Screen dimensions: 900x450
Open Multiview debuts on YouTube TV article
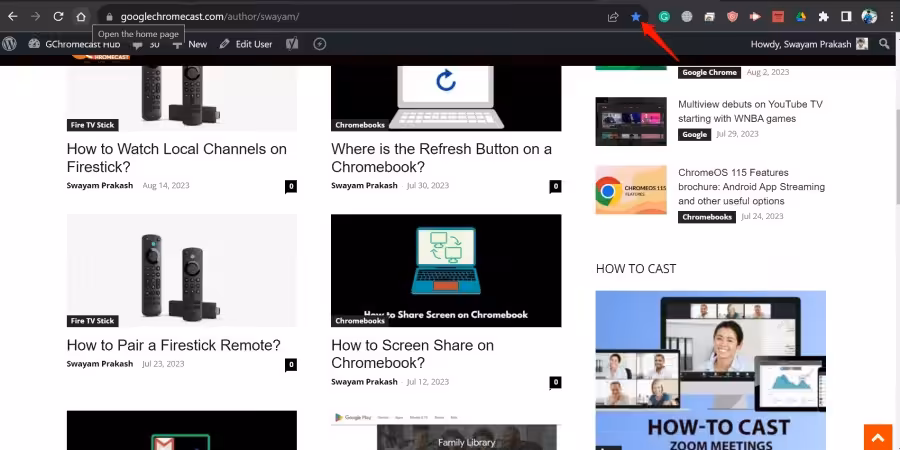pyautogui.click(x=750, y=111)
